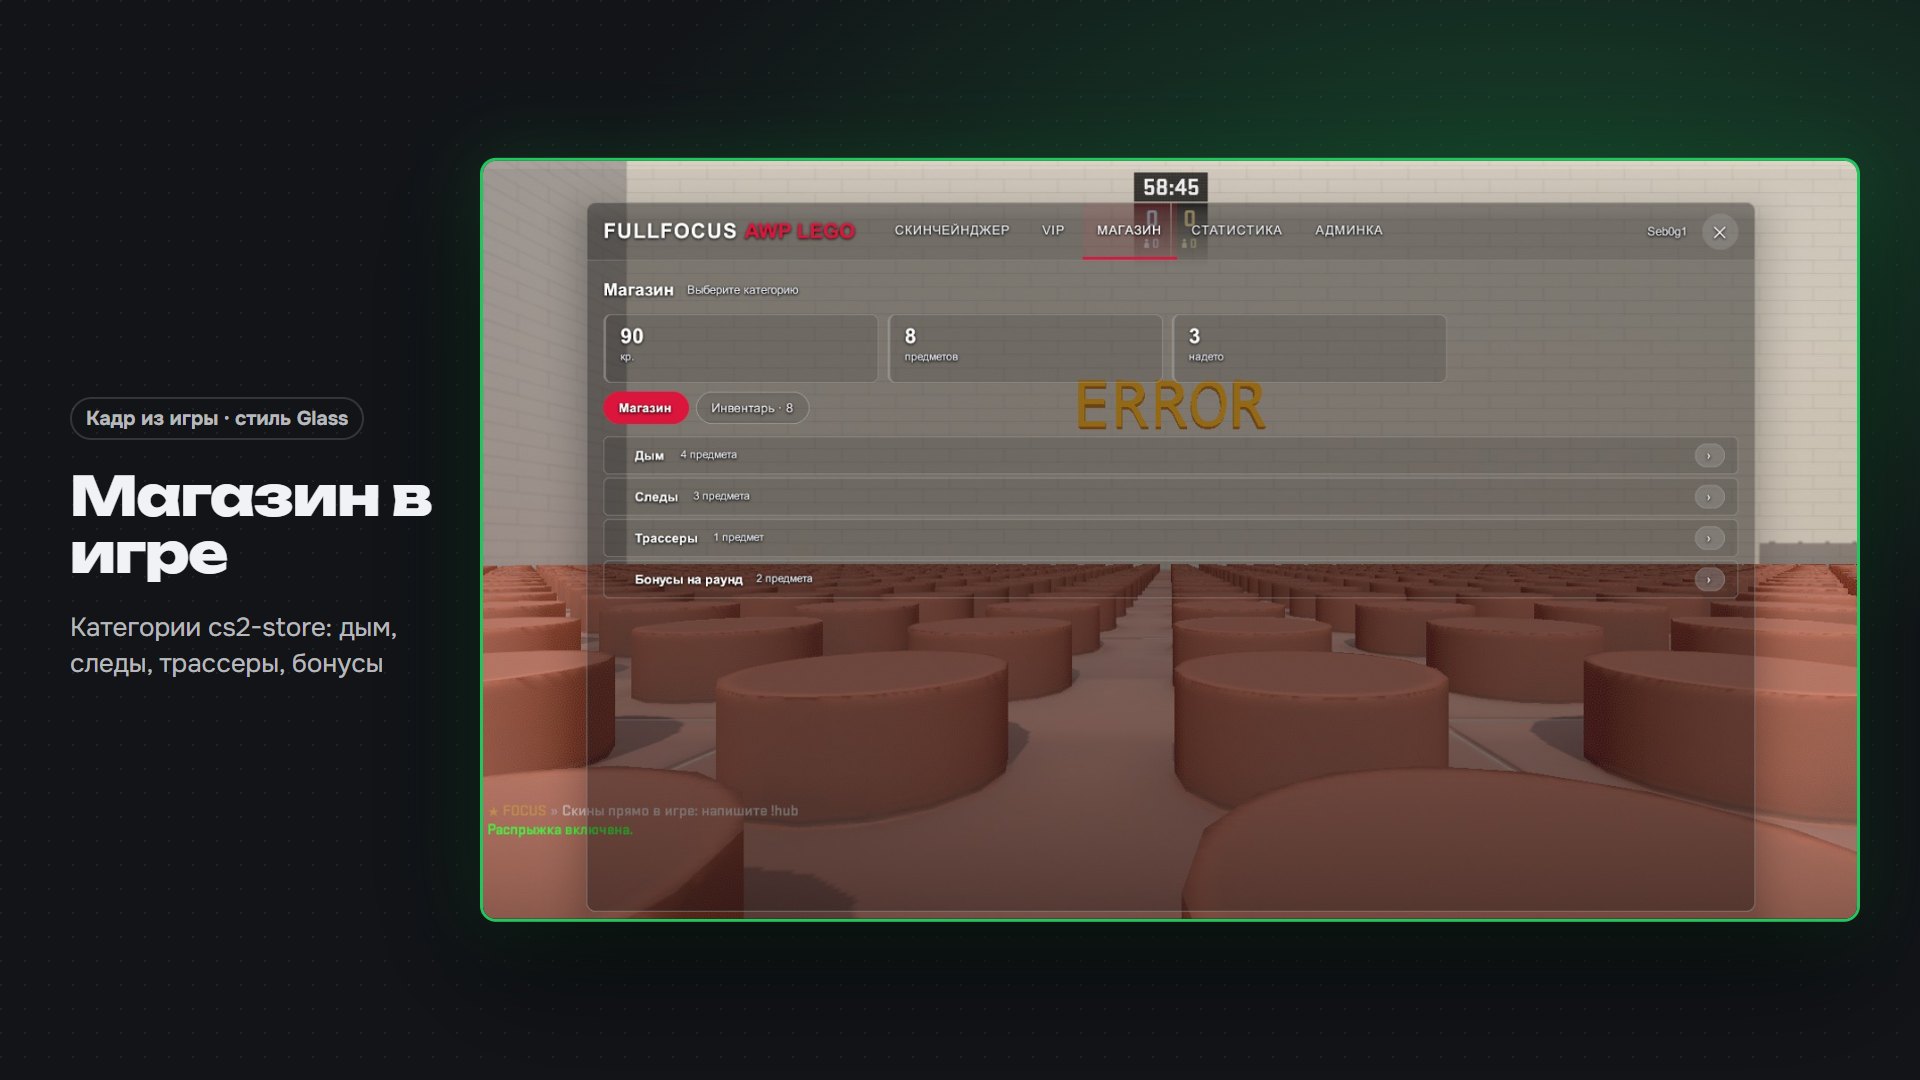Click the 'Выберите категорию' subtitle

742,290
